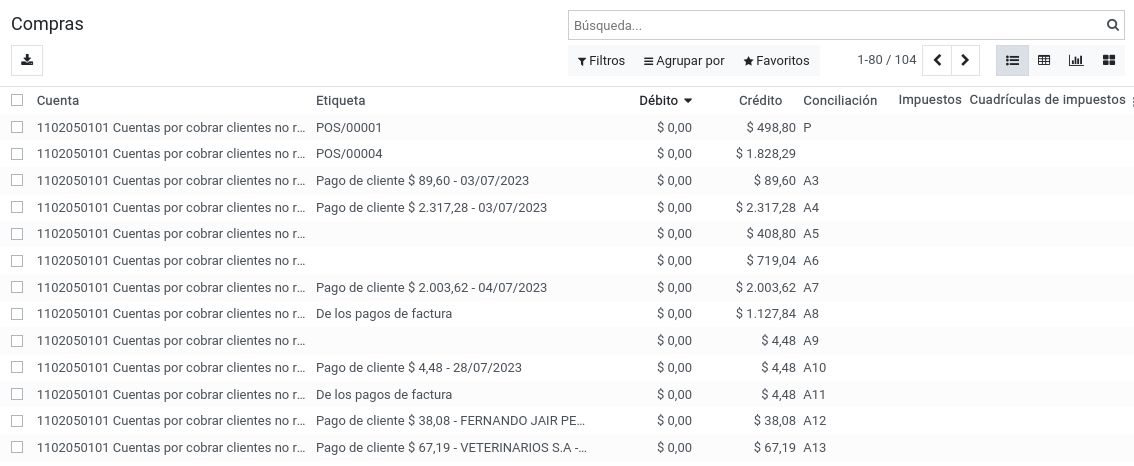Open the Favoritos dropdown
This screenshot has height=466, width=1134.
776,61
